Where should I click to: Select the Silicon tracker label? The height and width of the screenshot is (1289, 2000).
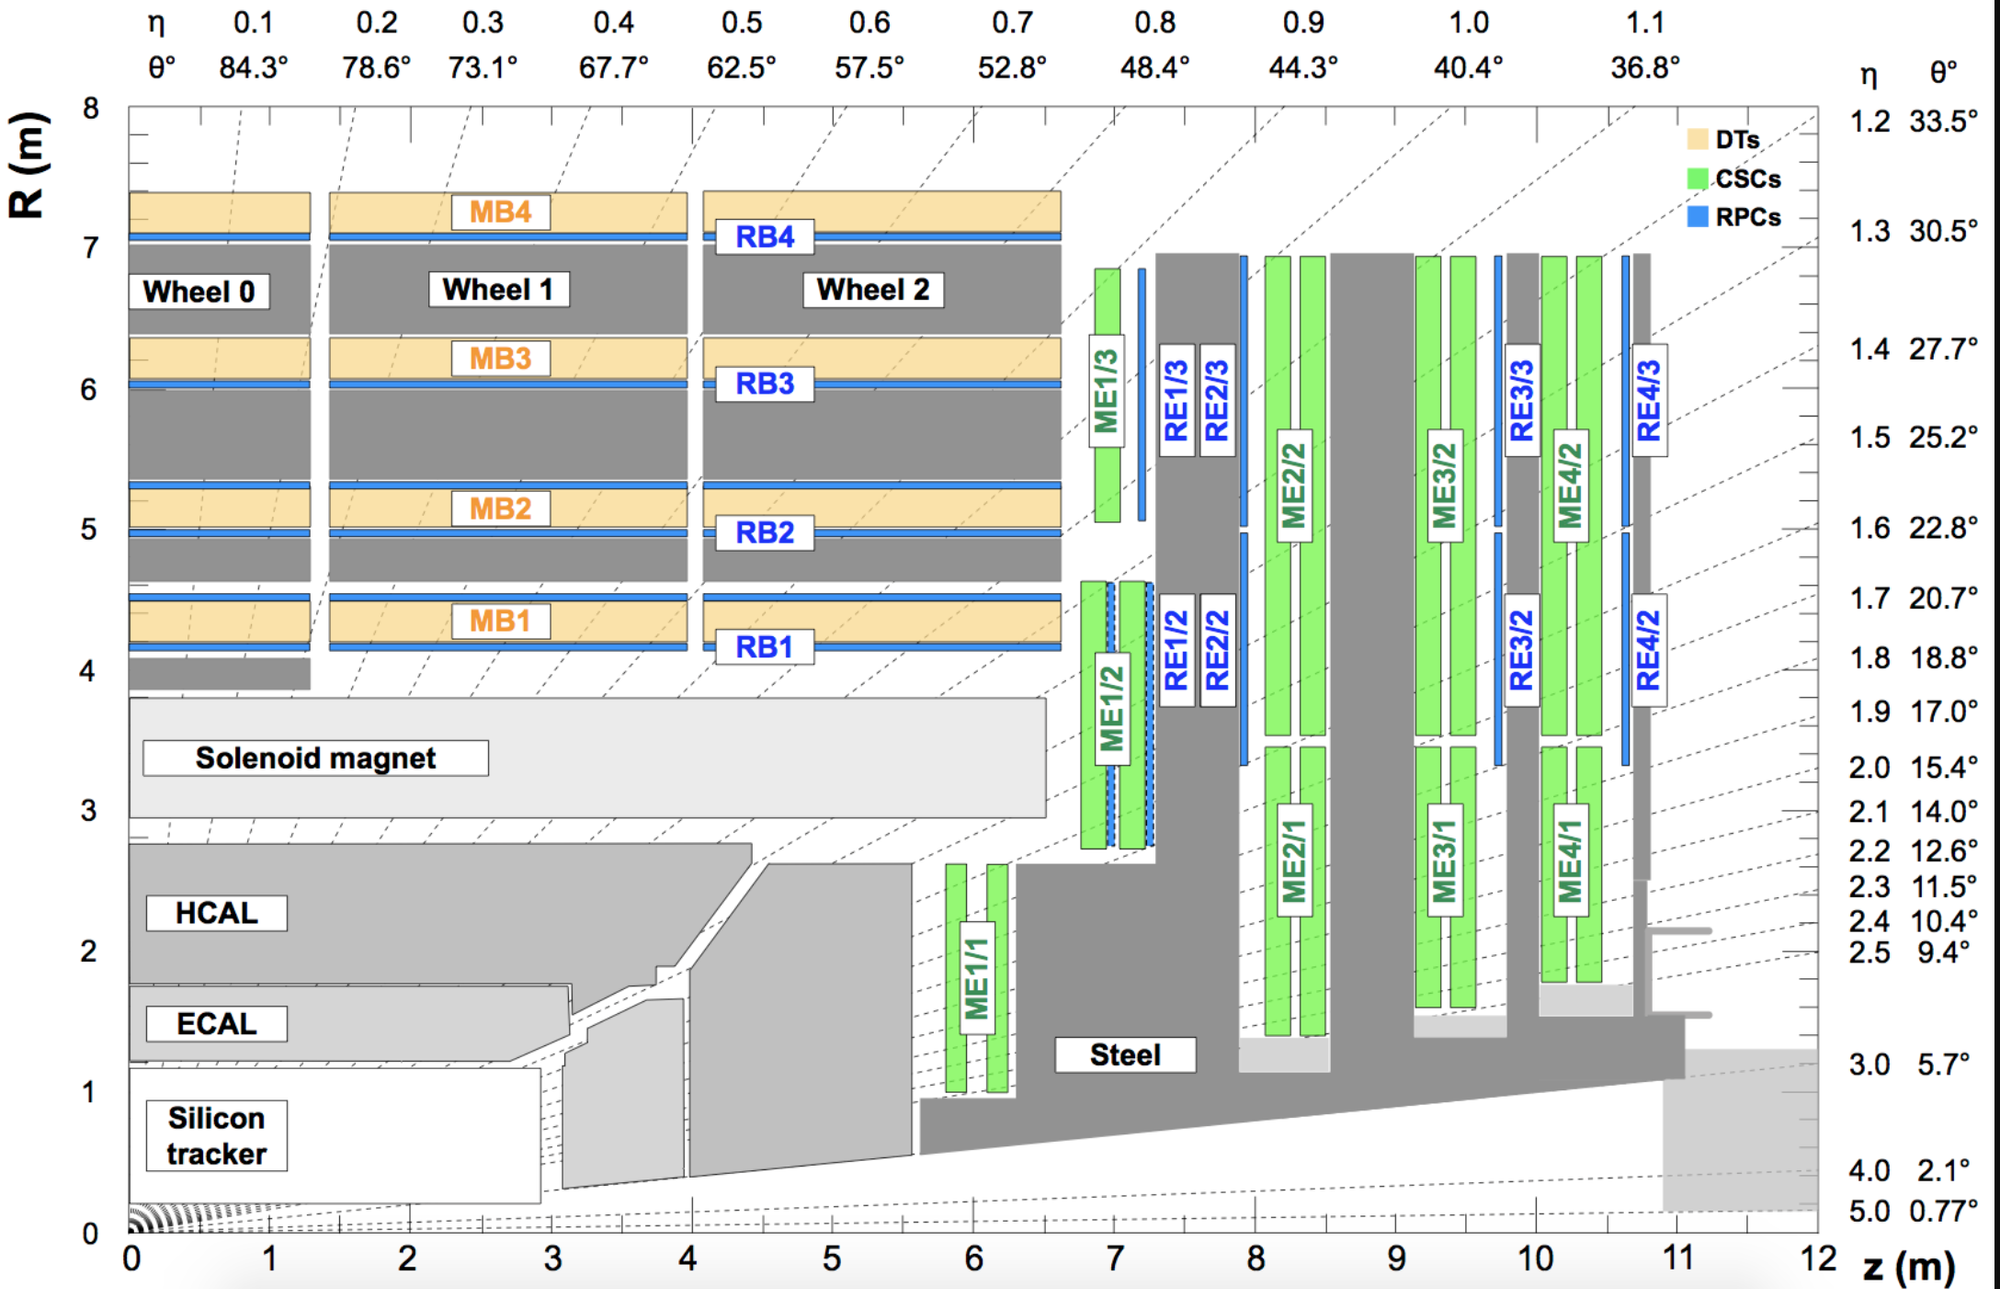(x=216, y=1133)
